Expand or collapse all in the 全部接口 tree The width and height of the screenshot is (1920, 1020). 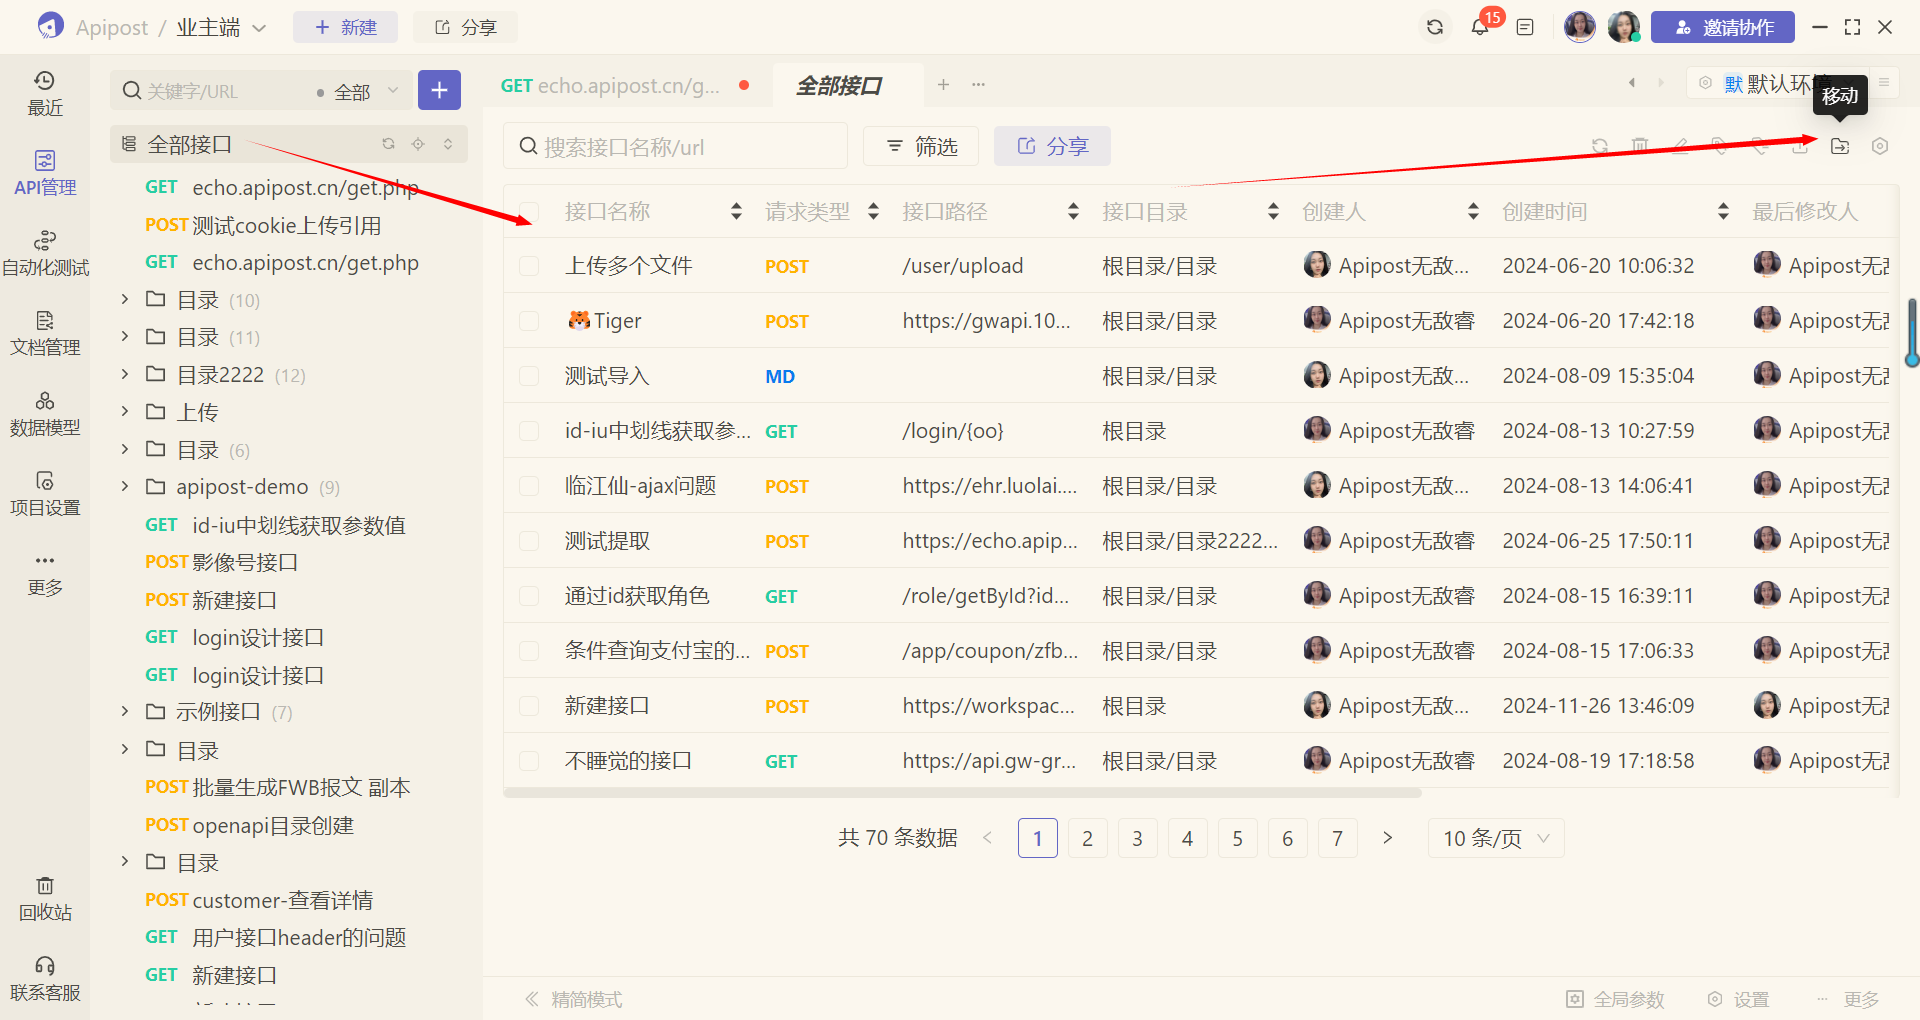(448, 144)
